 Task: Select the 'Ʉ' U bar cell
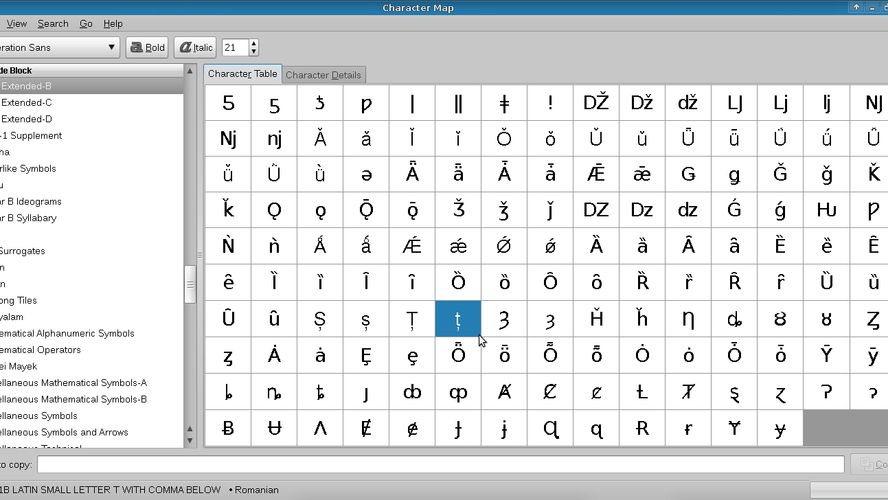(274, 429)
